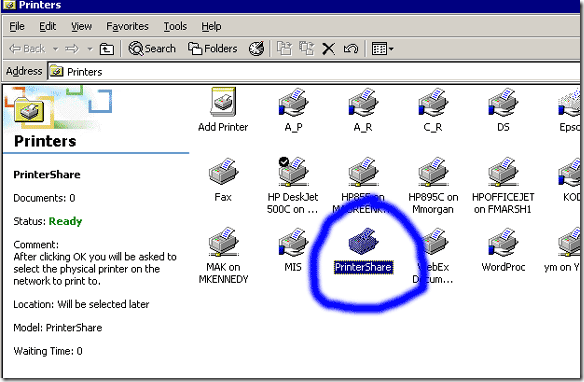This screenshot has width=584, height=382.
Task: Click the Forward arrow button
Action: 72,49
